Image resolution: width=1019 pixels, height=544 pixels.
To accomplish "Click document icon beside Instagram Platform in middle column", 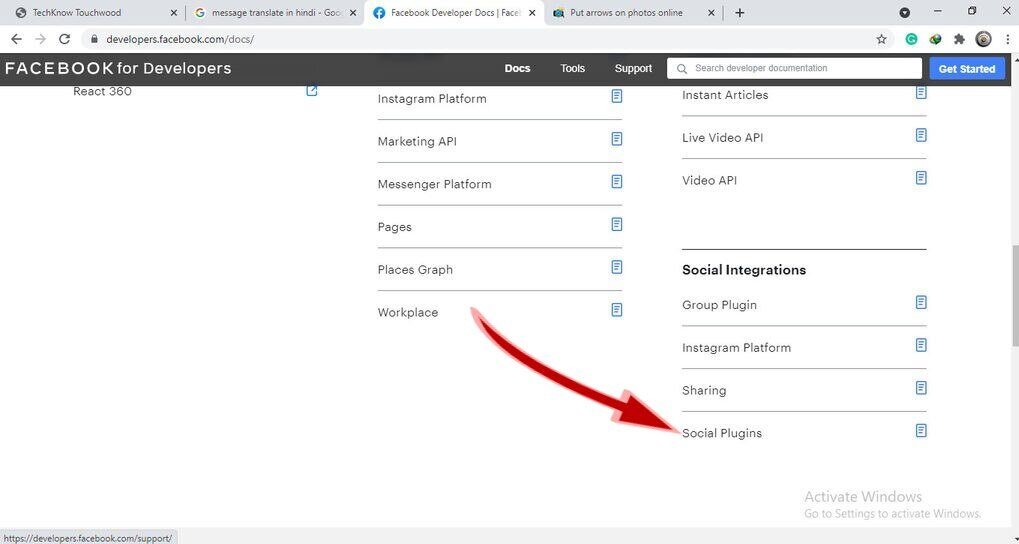I will tap(617, 96).
